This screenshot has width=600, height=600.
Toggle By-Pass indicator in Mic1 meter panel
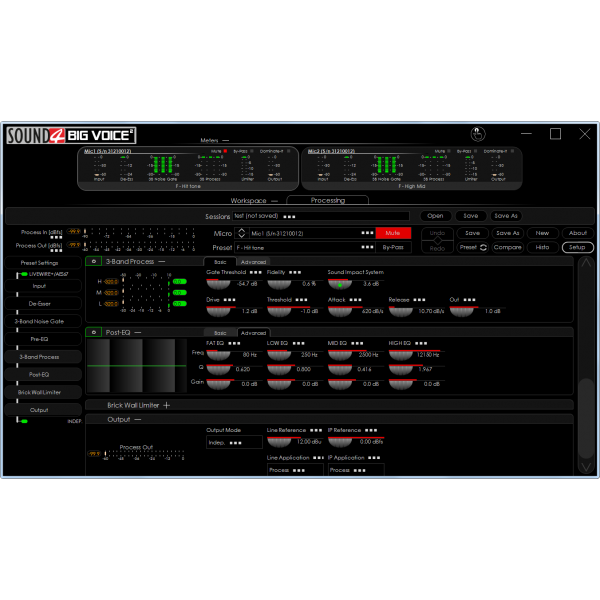coord(251,151)
